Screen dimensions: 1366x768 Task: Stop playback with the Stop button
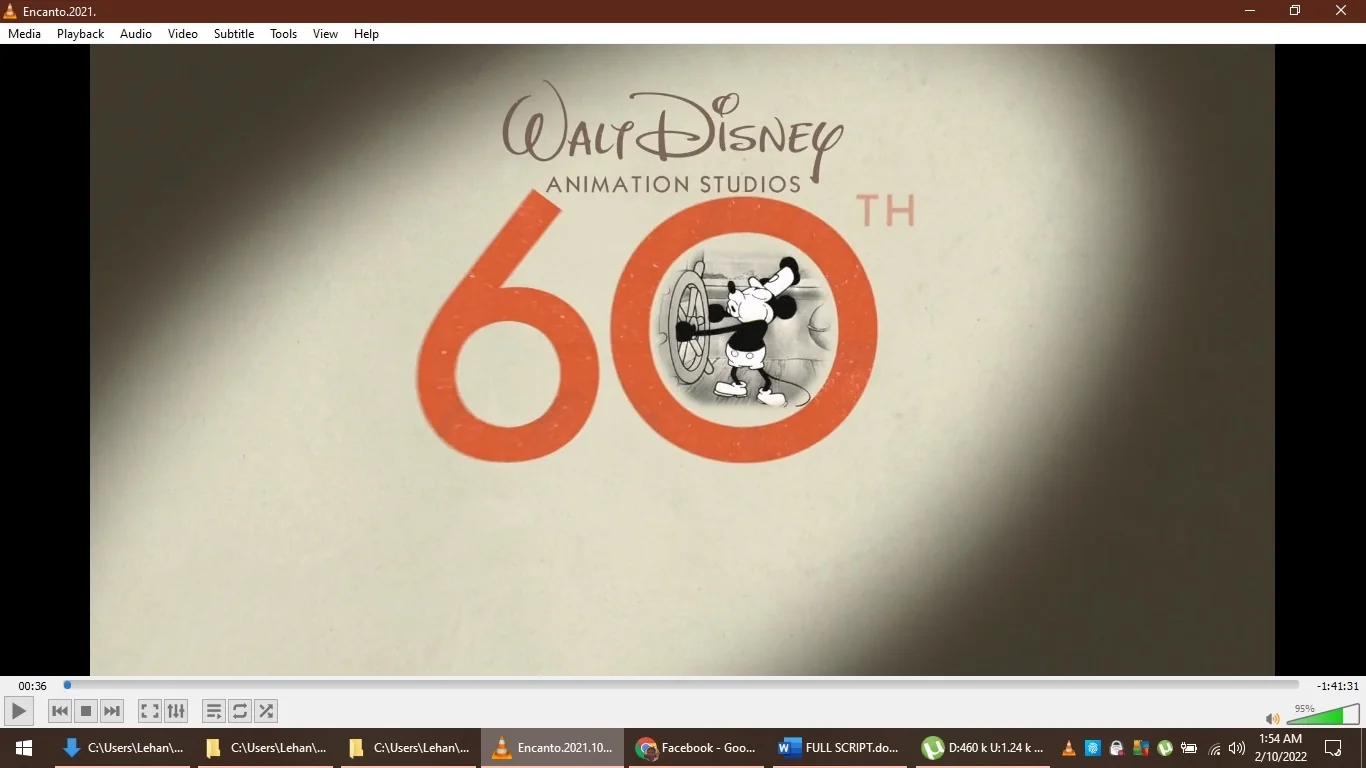coord(86,711)
